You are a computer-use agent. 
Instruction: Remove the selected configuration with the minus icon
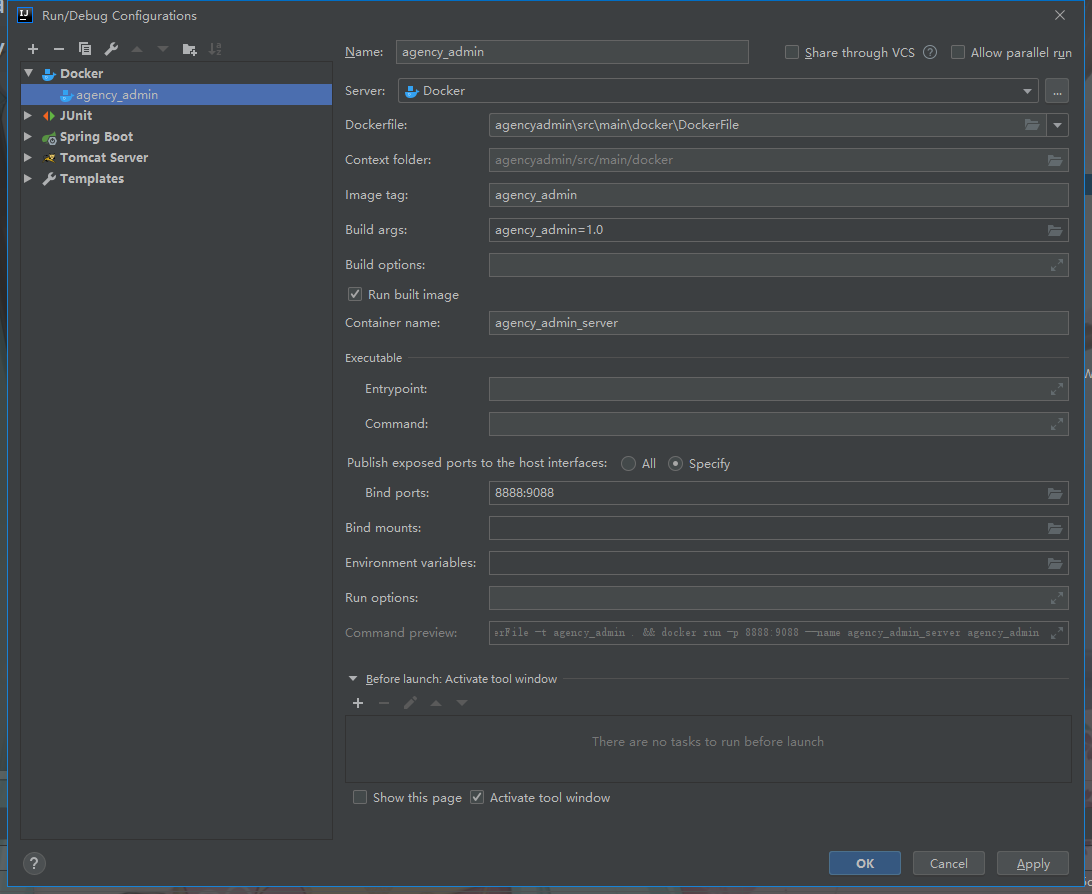(58, 49)
